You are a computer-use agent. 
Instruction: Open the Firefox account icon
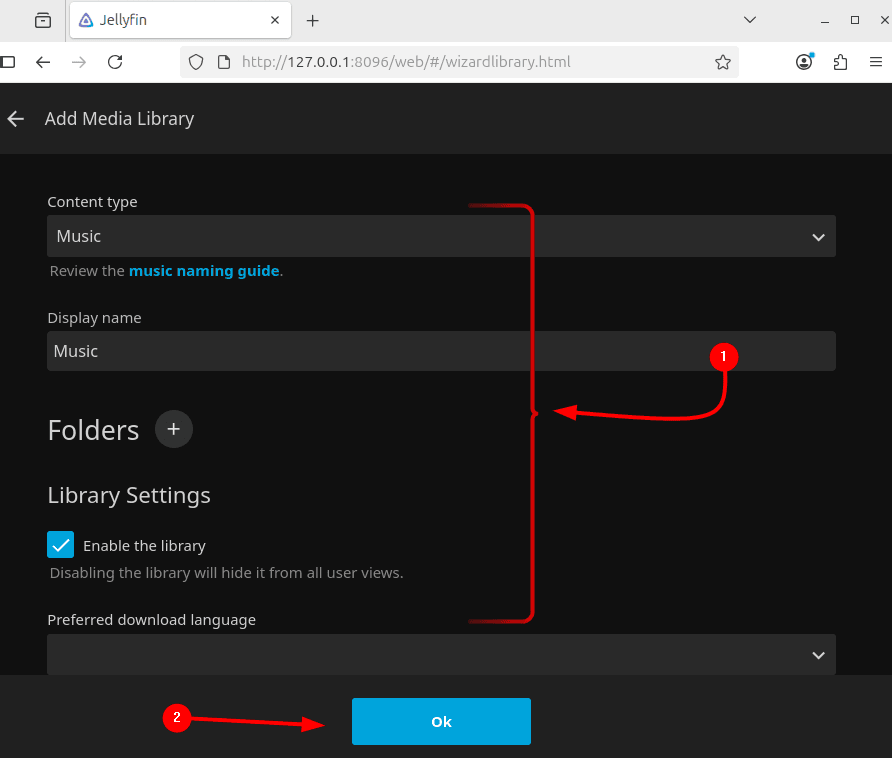coord(804,62)
